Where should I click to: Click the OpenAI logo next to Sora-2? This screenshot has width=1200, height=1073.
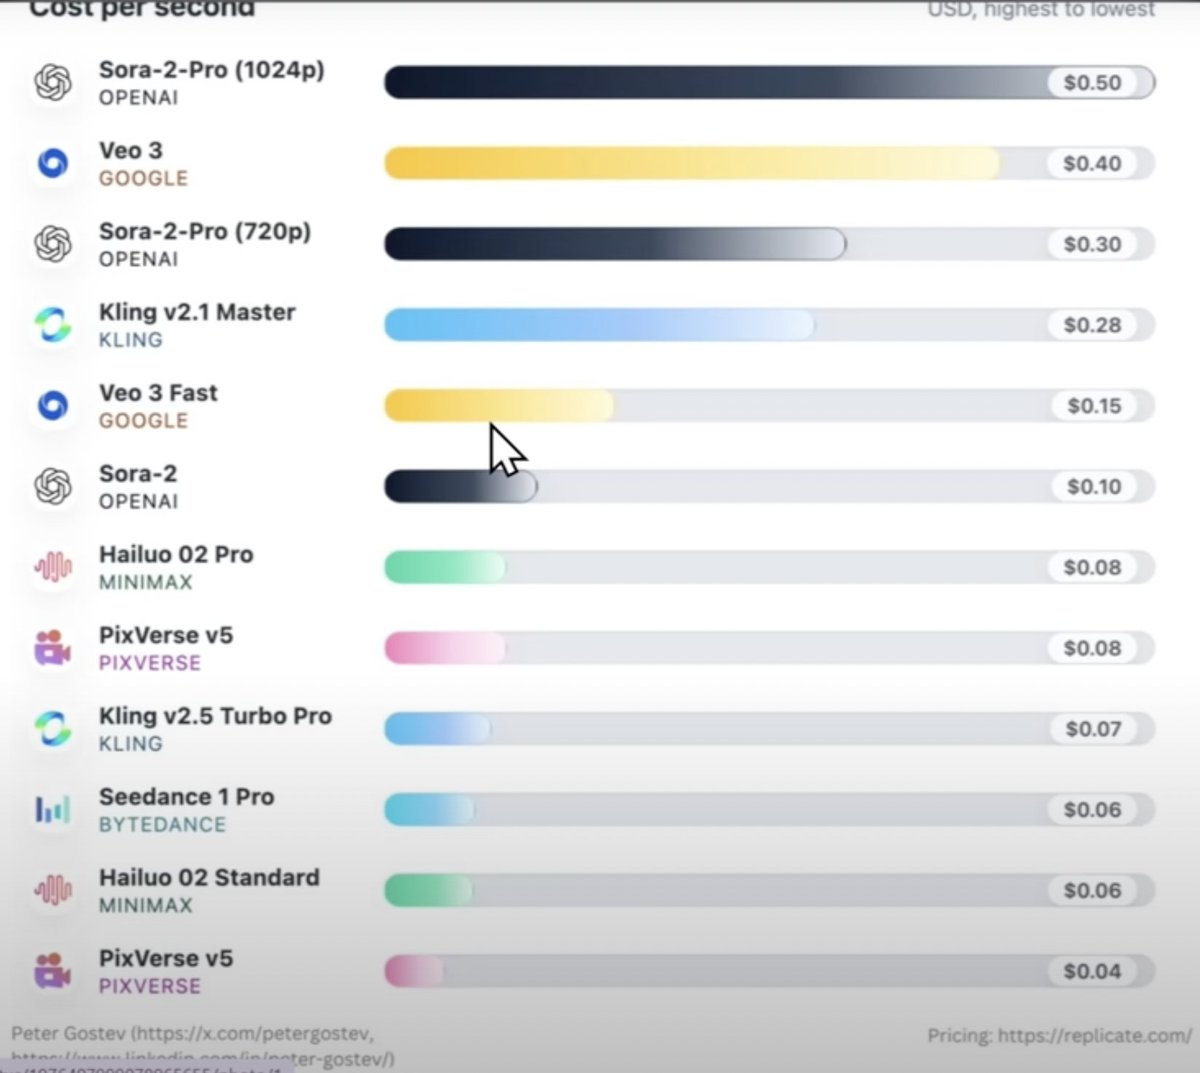pyautogui.click(x=53, y=487)
